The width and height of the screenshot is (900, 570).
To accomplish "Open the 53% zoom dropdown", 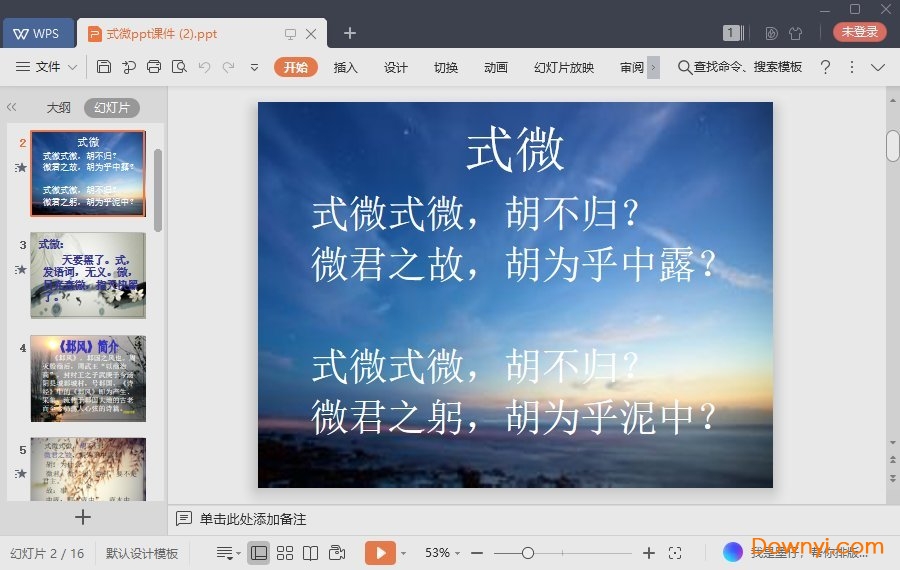I will tap(442, 553).
